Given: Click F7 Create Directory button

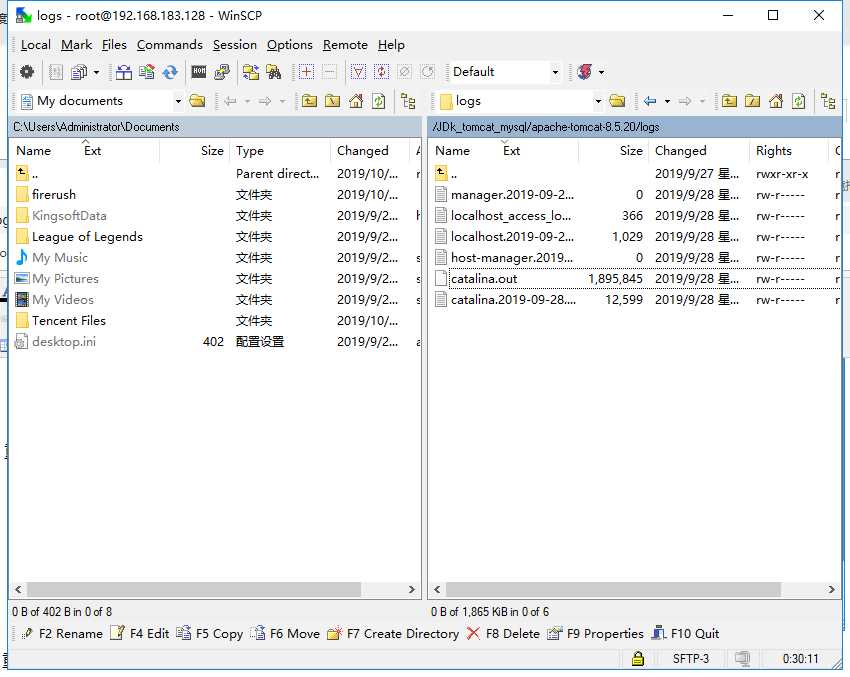Looking at the screenshot, I should 393,633.
